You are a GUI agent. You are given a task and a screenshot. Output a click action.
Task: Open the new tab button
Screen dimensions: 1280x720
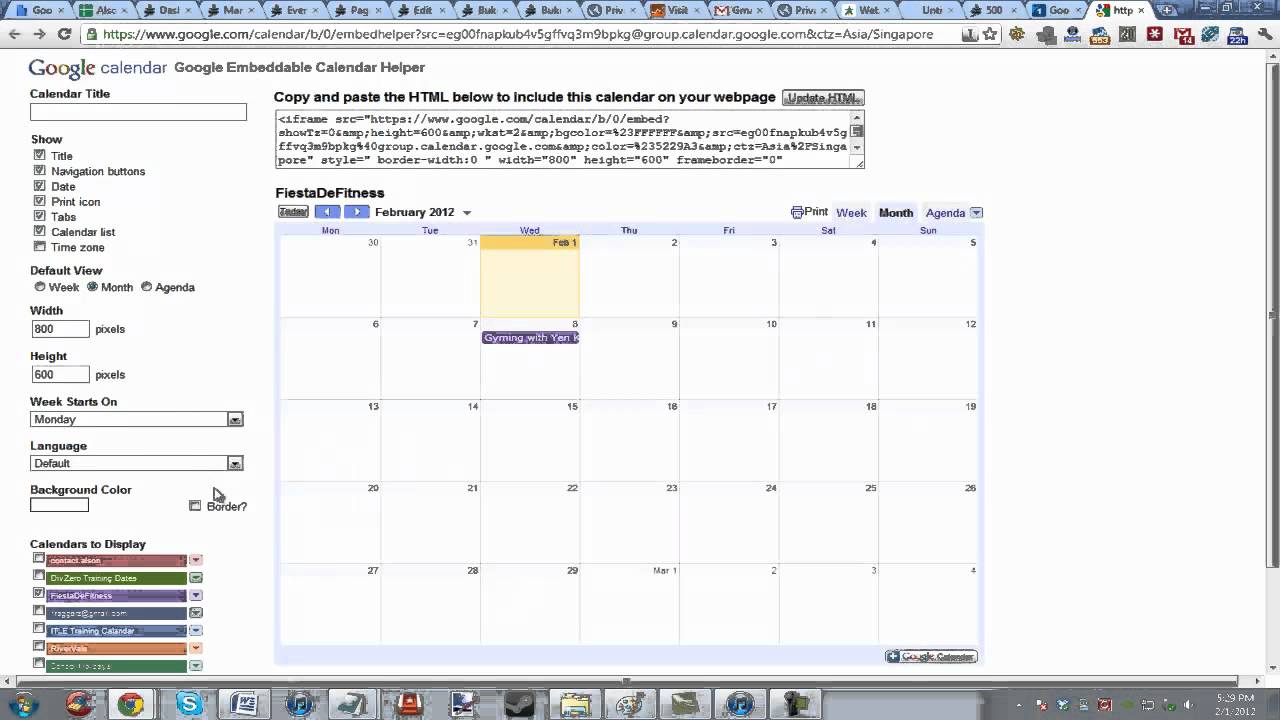(1167, 10)
